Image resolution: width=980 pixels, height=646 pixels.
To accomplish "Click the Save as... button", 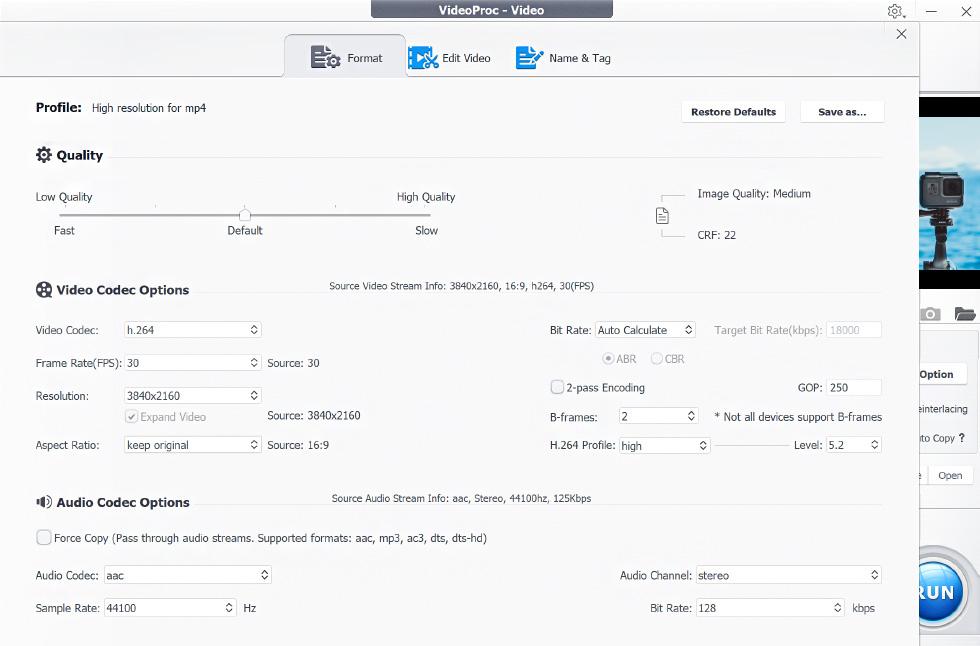I will tap(842, 112).
